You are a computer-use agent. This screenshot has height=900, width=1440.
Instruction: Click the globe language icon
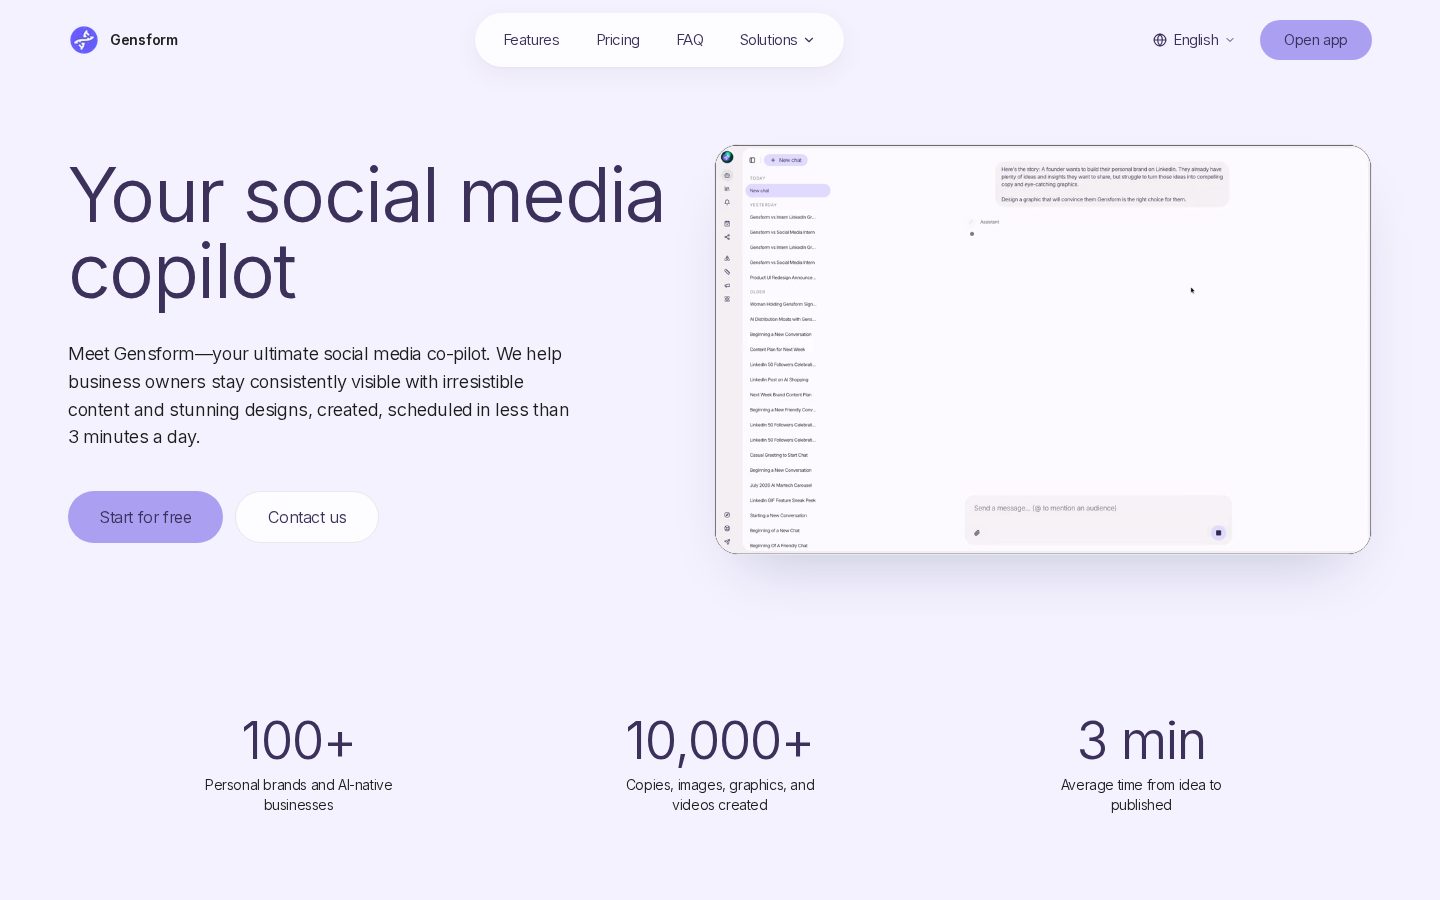pyautogui.click(x=1160, y=40)
